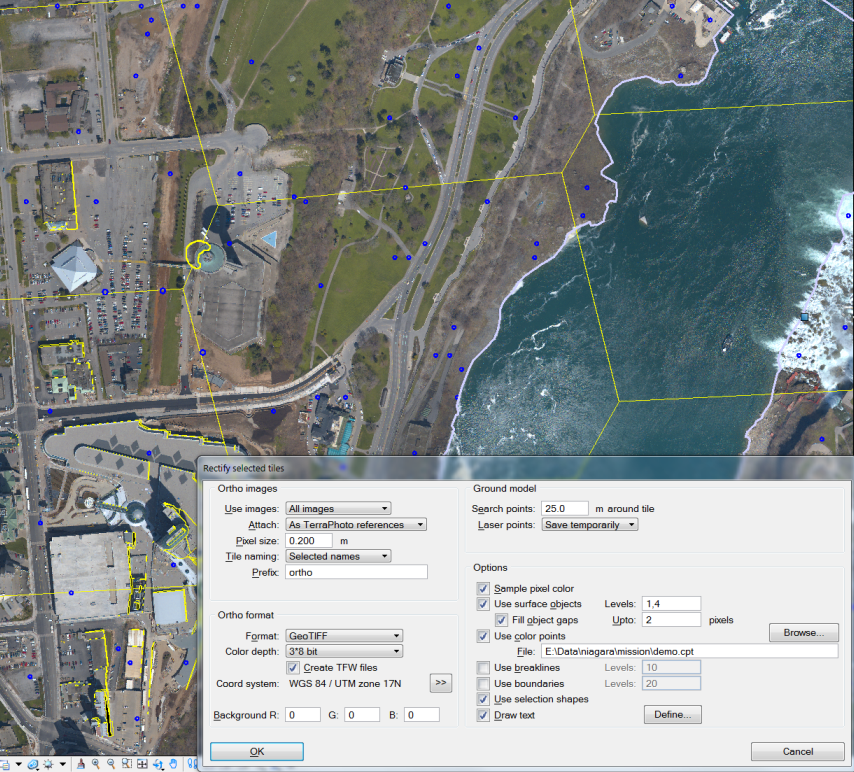Viewport: 854px width, 772px height.
Task: Click the Background R value field
Action: tap(303, 715)
